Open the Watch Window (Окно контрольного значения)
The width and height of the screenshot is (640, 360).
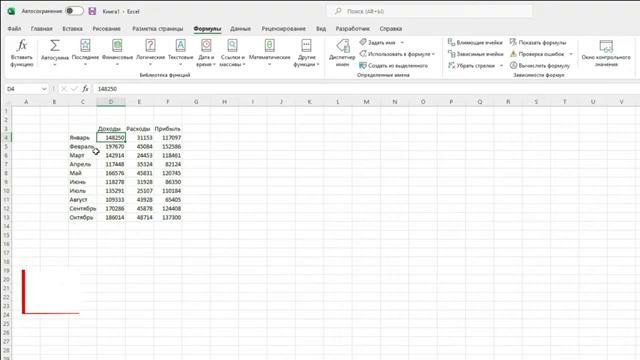point(606,53)
